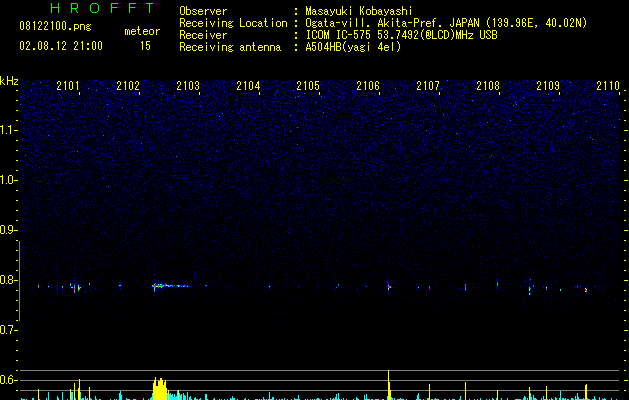Viewport: 629px width, 400px height.
Task: Click the 2110 time marker
Action: coord(608,86)
